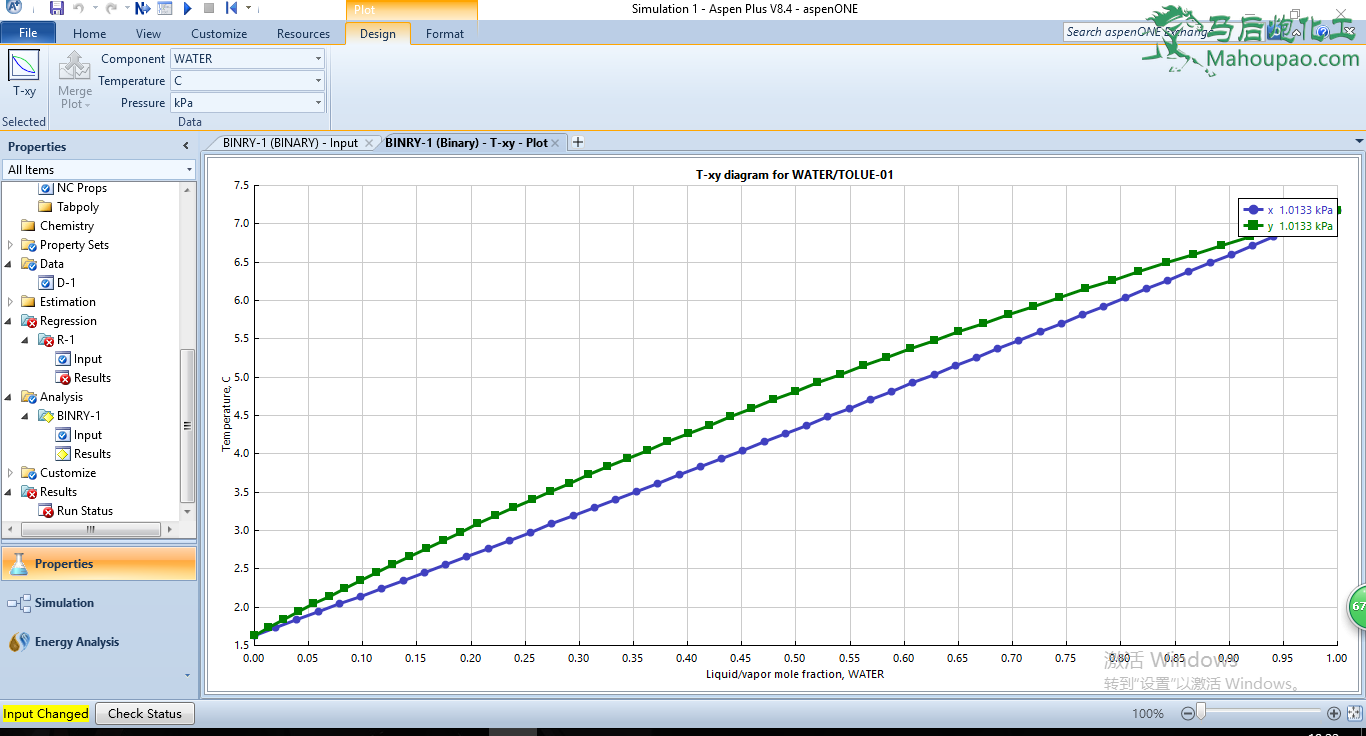Select the T-xy plot type icon
Screen dimensions: 1366x736
[24, 66]
